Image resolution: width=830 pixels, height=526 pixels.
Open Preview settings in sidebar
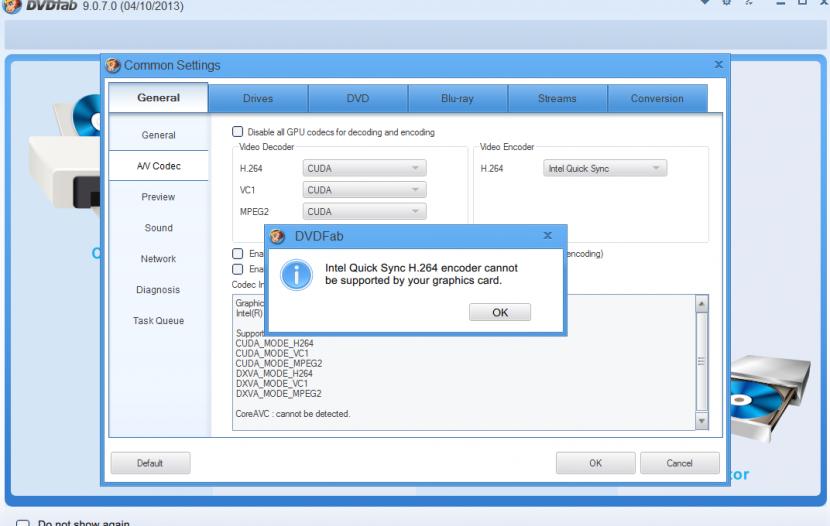coord(158,197)
